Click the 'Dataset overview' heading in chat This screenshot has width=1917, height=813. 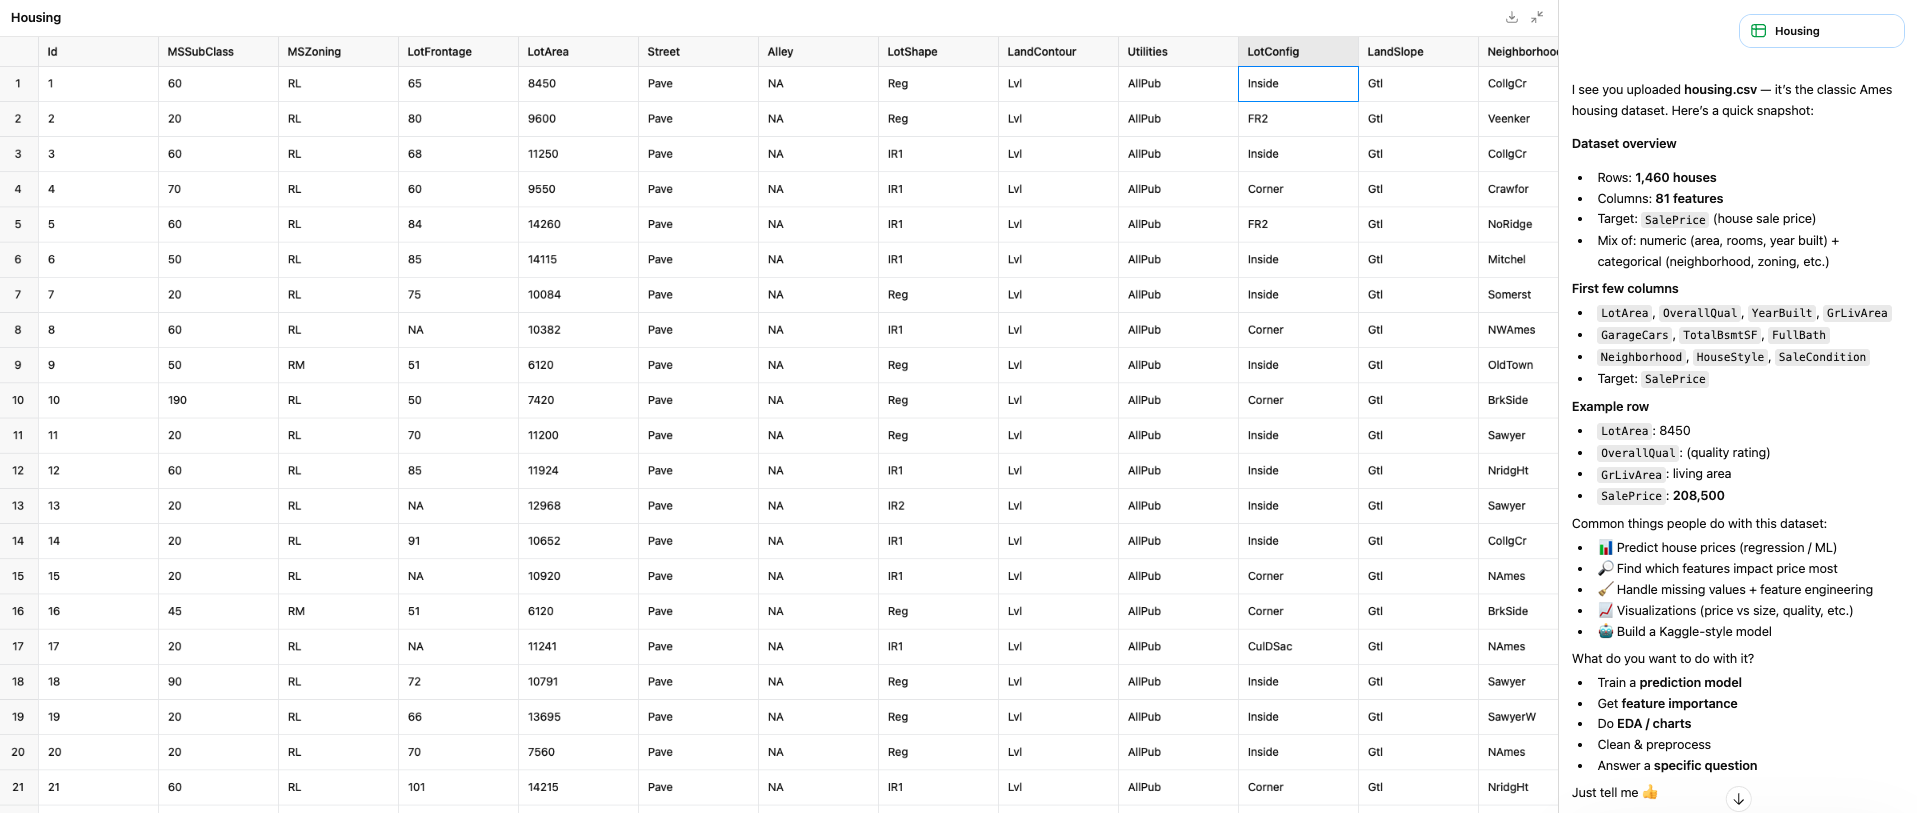coord(1624,144)
